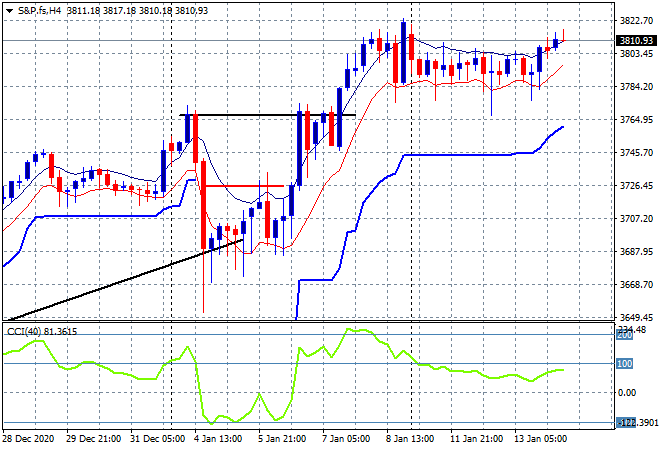Click the CCI 0.00 level label
Screen dimensions: 660x450
tap(627, 393)
